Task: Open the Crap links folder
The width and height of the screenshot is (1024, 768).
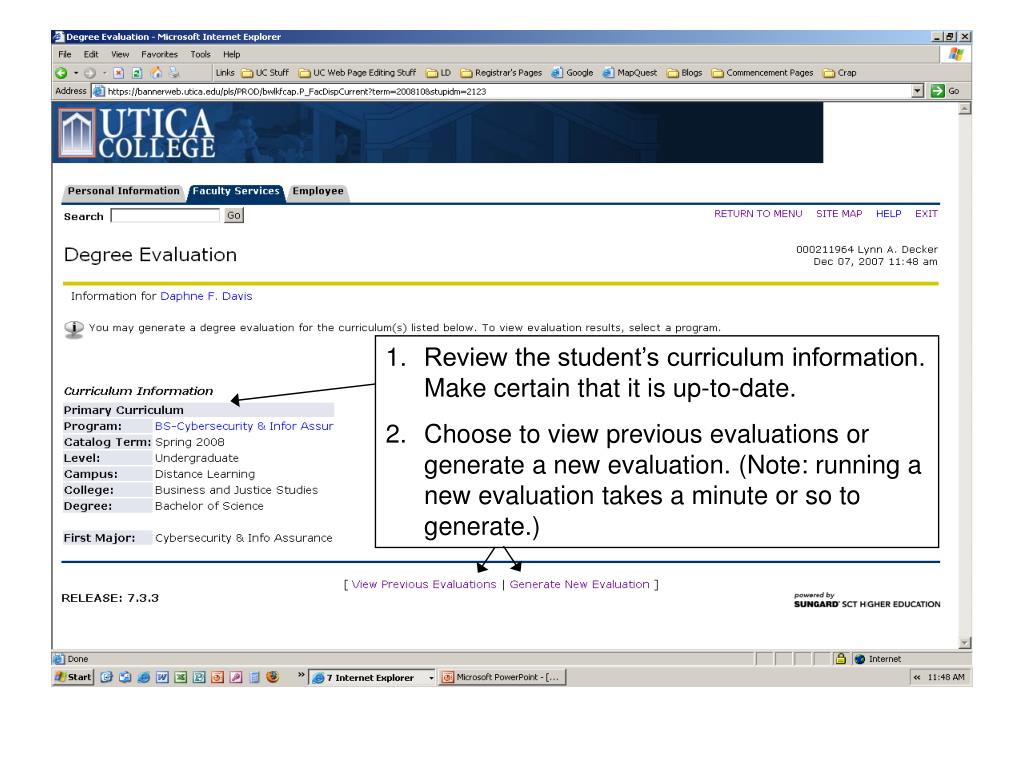Action: pyautogui.click(x=840, y=73)
